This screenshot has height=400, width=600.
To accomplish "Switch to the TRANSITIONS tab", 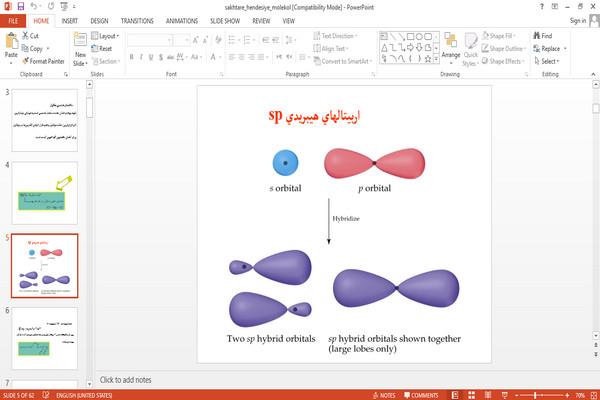I will [x=137, y=21].
